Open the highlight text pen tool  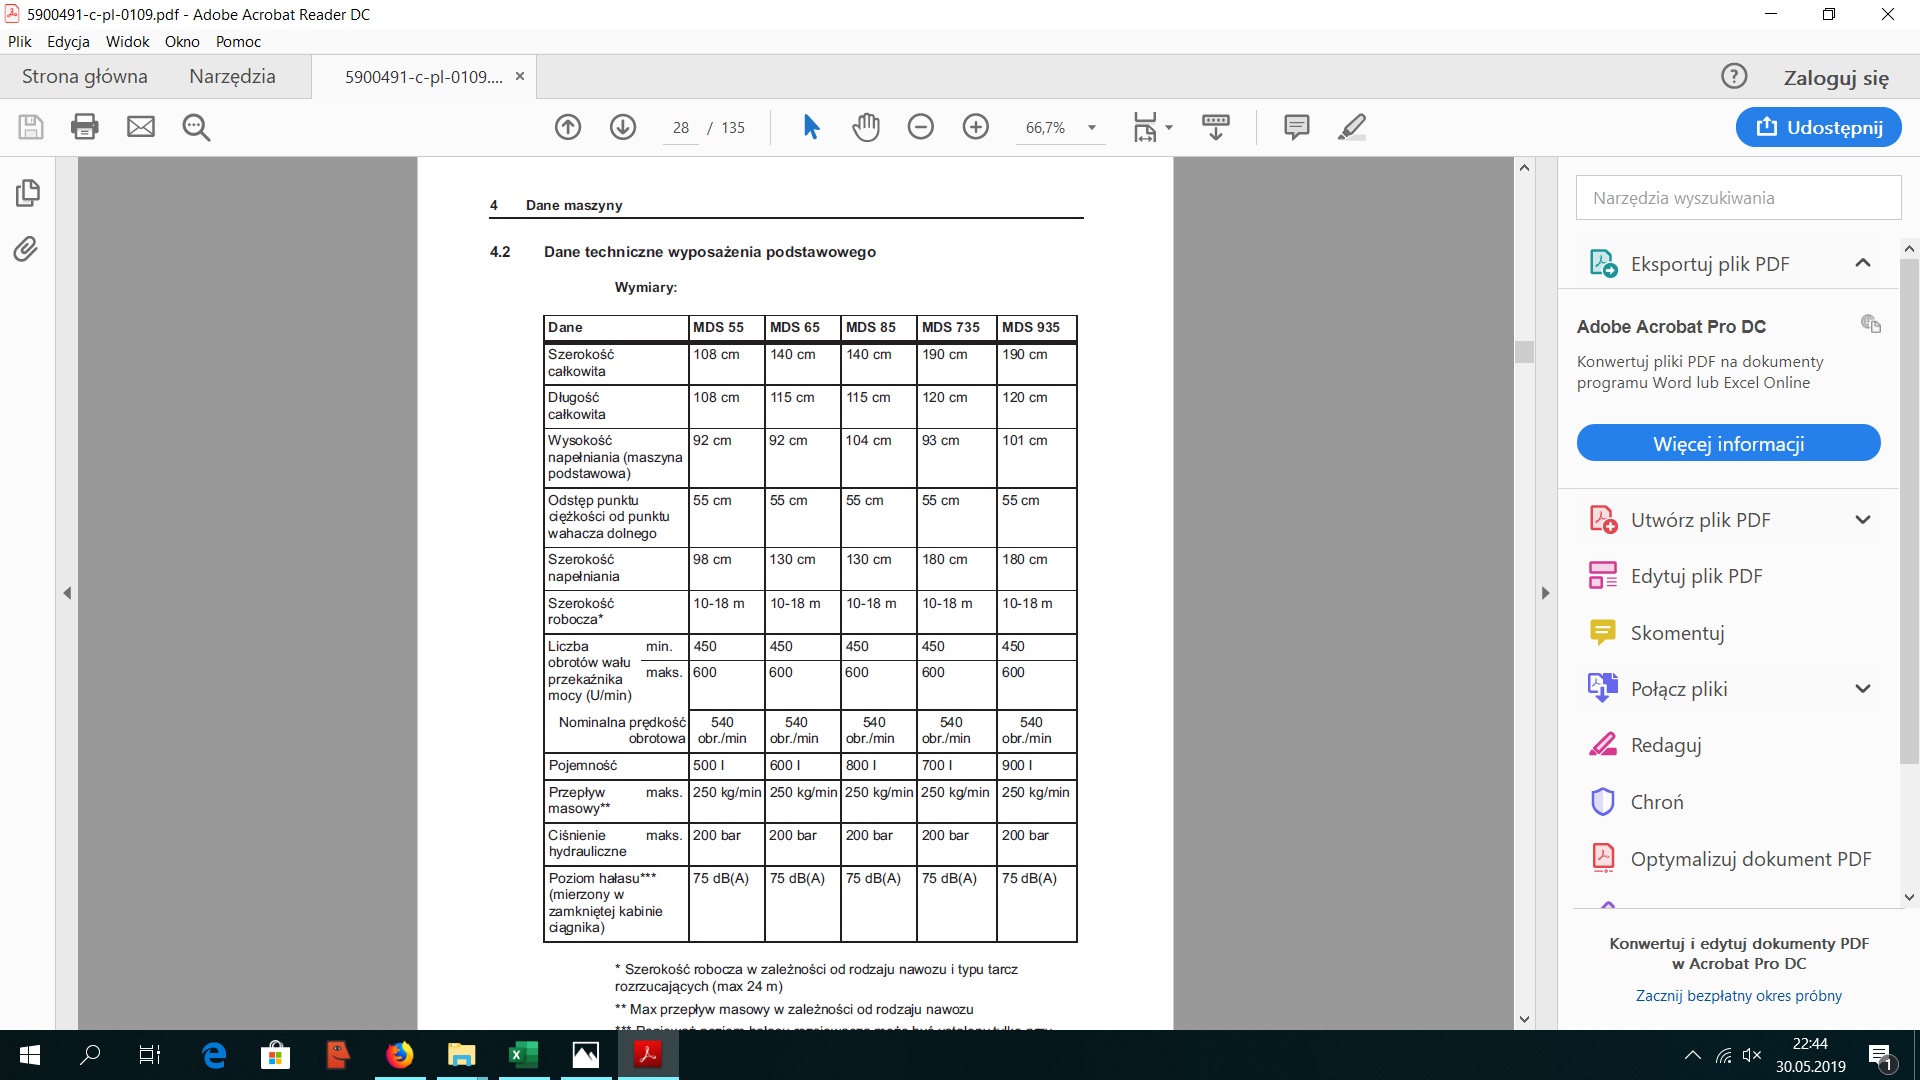click(1352, 127)
